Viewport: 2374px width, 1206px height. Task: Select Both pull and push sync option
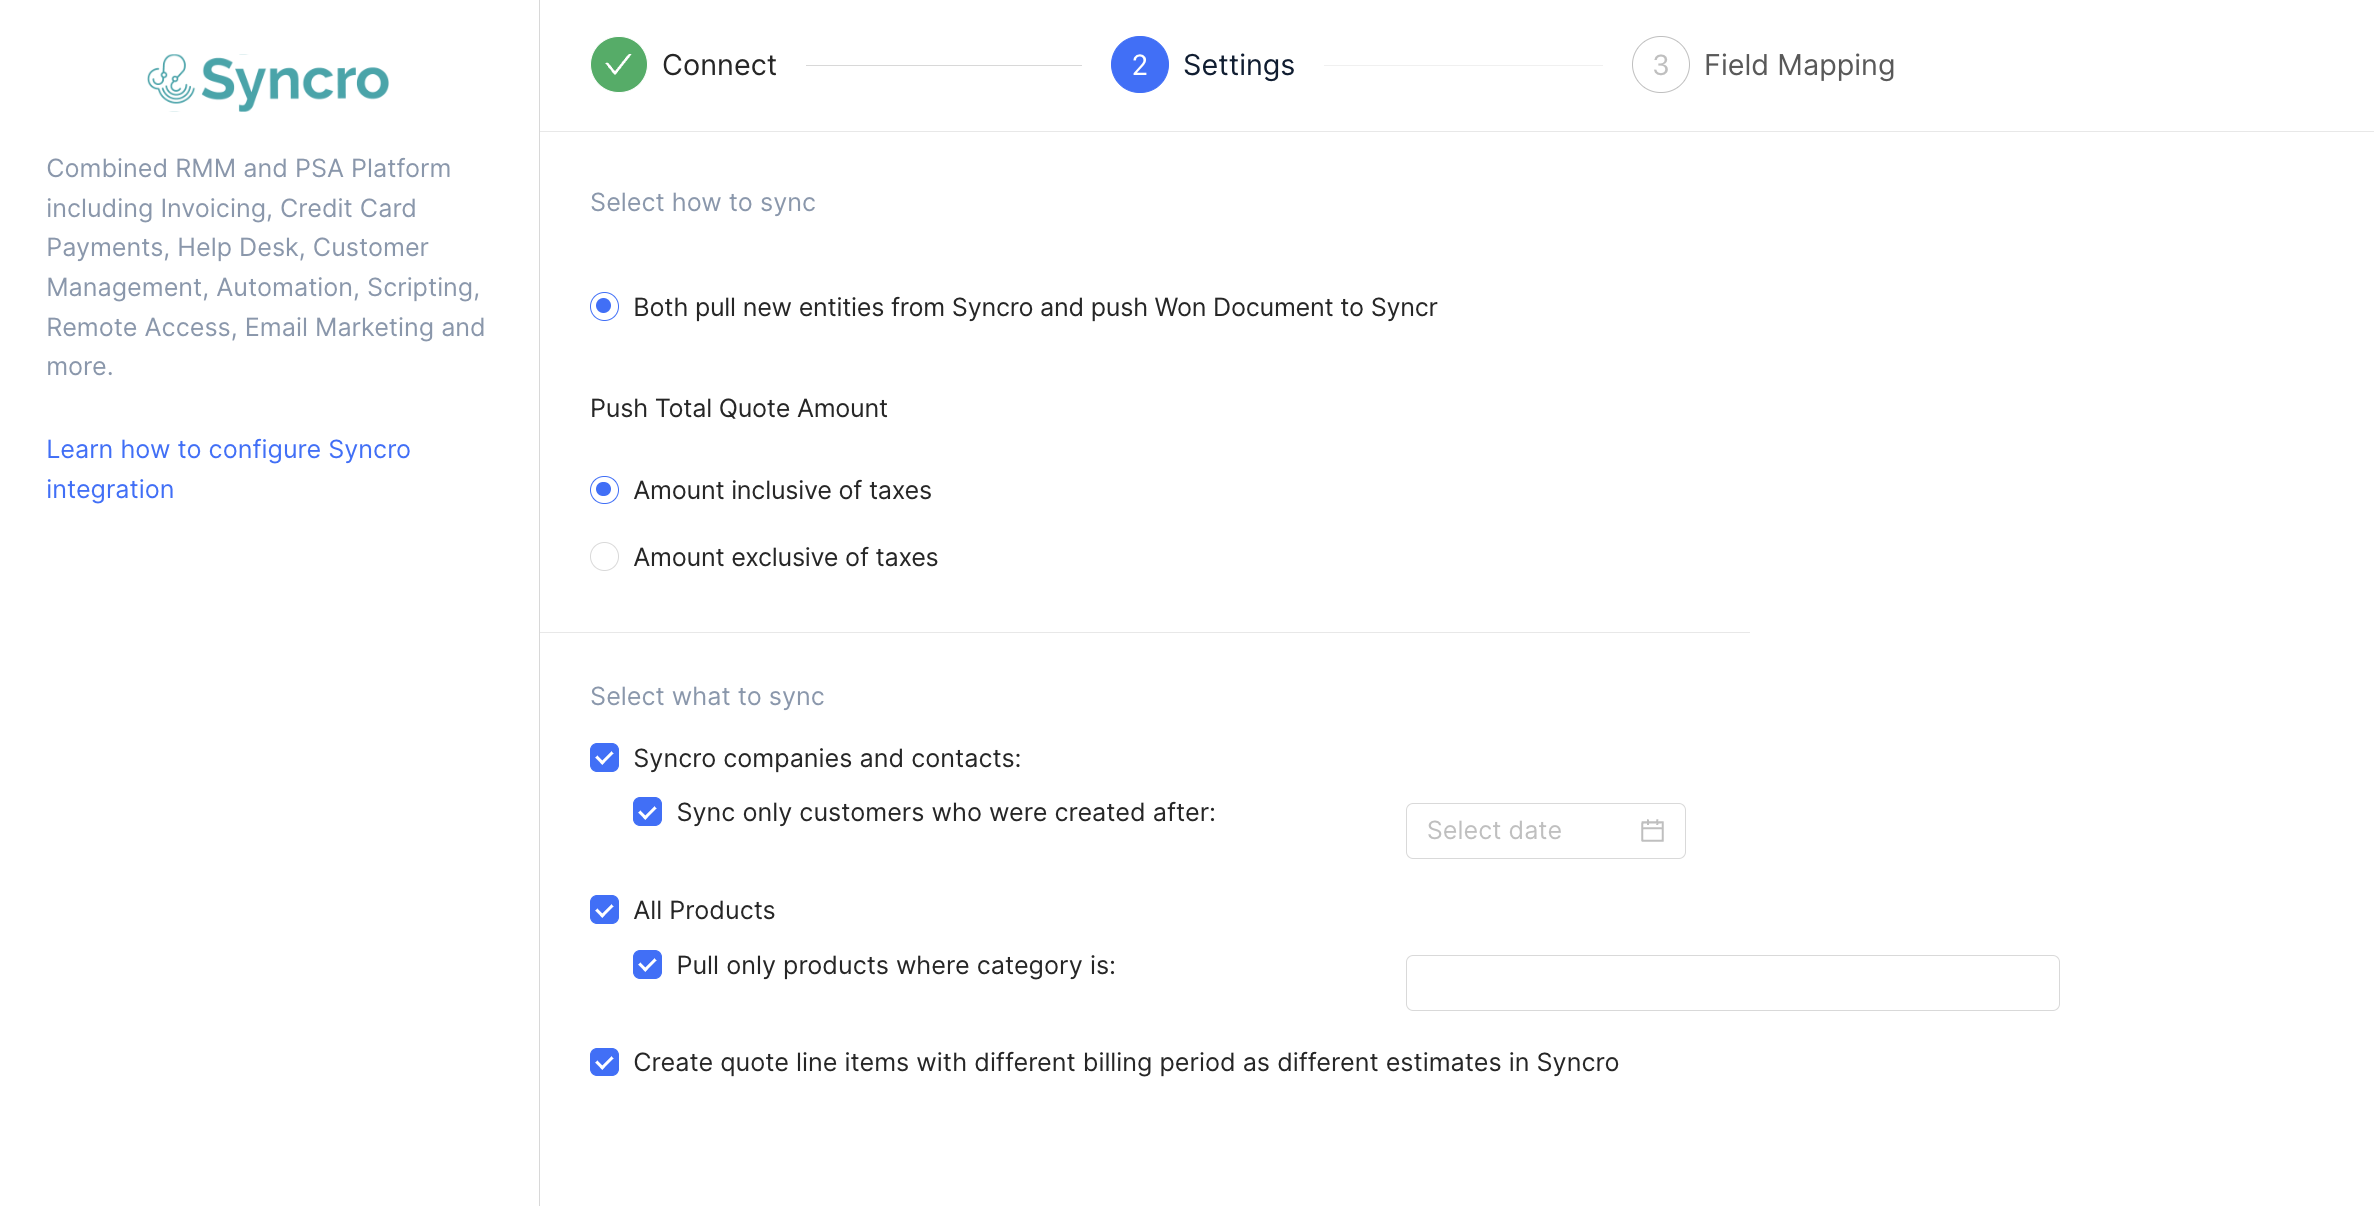click(604, 307)
